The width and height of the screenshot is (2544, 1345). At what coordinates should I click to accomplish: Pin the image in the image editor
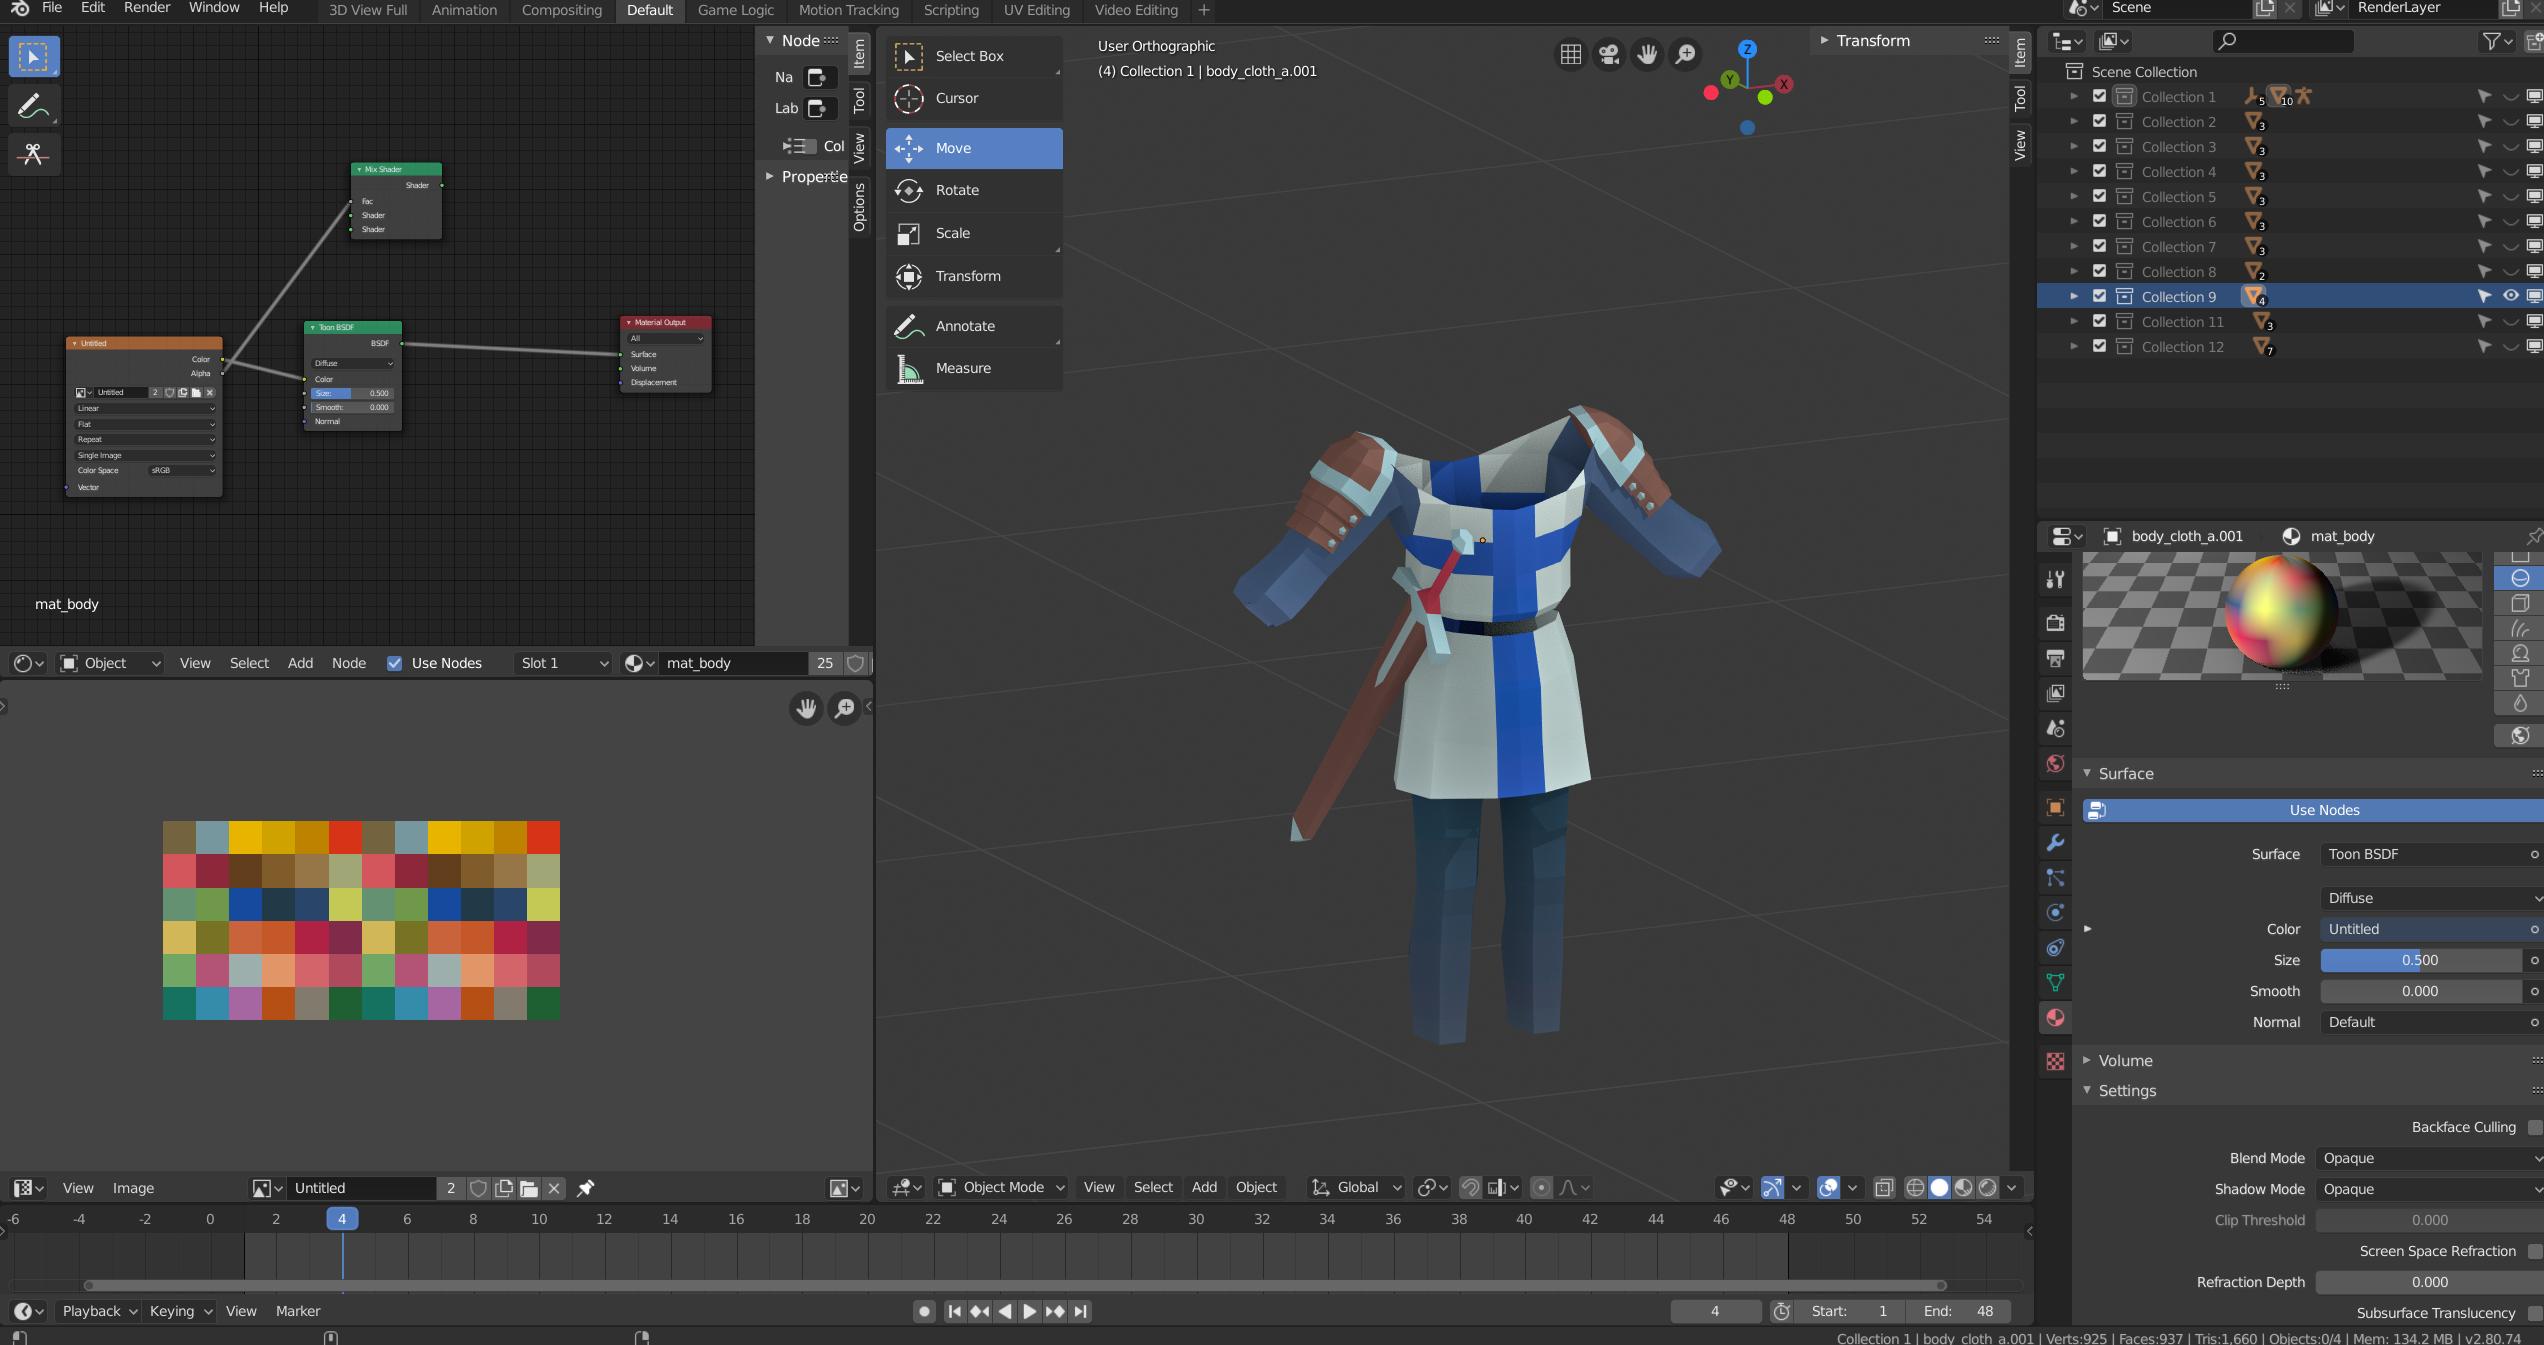586,1188
